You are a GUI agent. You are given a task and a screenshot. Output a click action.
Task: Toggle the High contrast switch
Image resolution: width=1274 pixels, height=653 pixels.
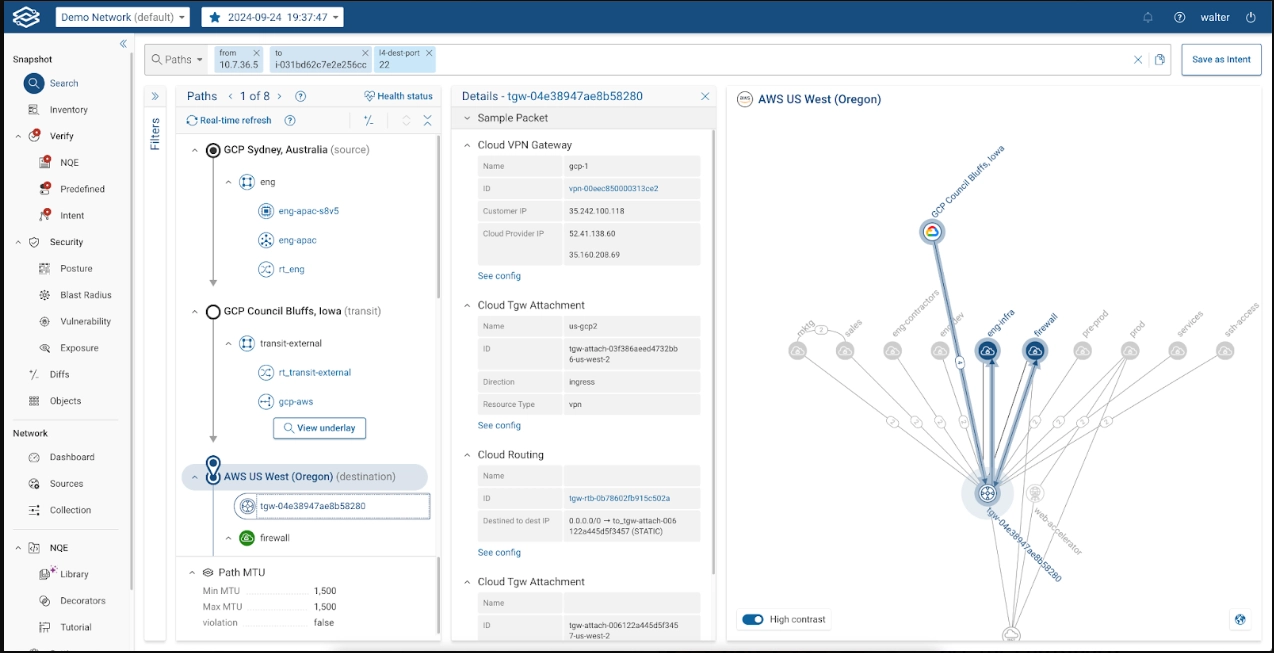click(x=753, y=619)
